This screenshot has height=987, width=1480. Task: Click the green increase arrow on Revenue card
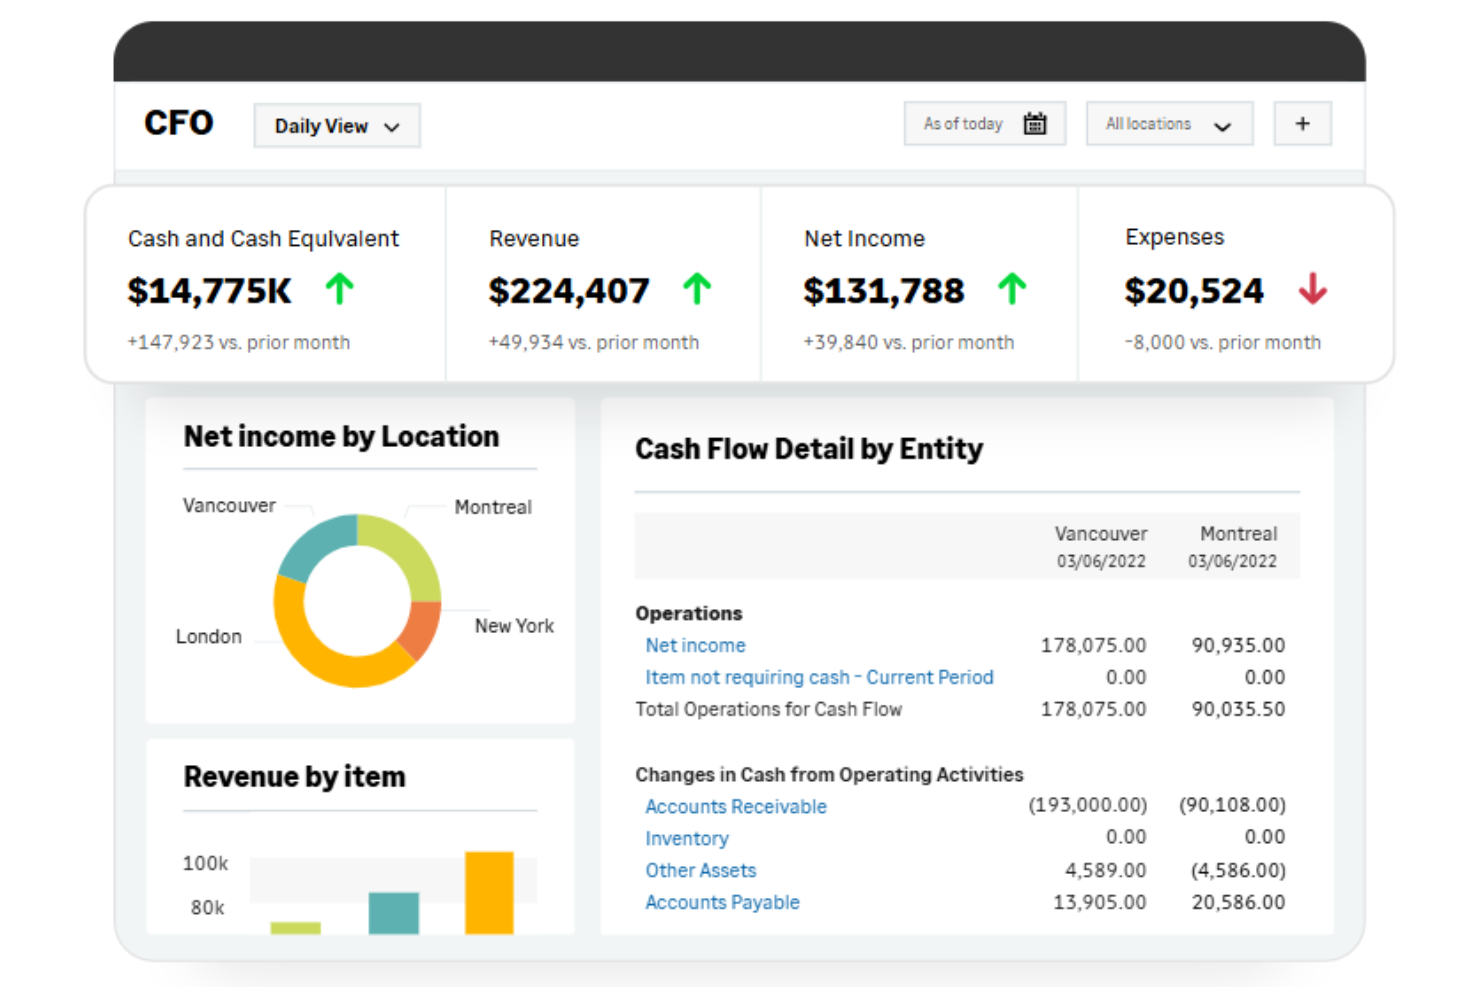tap(697, 289)
